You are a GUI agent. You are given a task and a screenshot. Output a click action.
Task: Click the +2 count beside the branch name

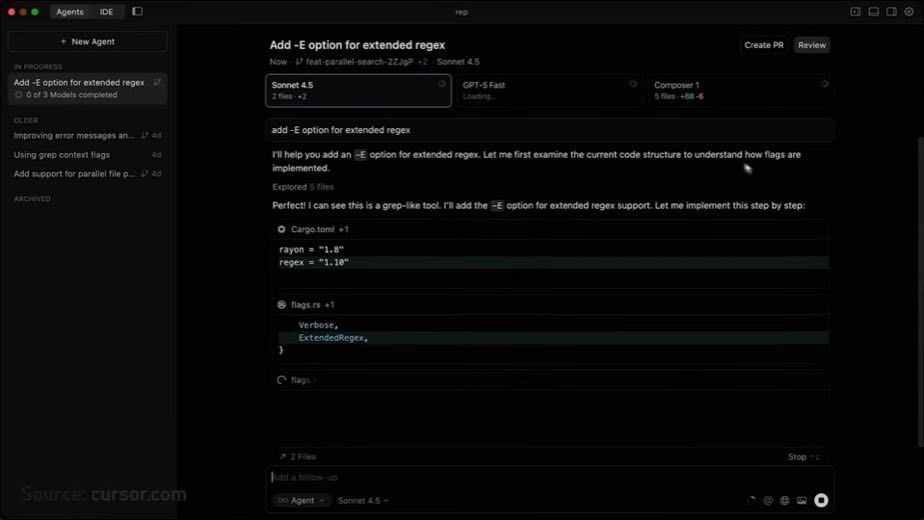click(x=423, y=62)
